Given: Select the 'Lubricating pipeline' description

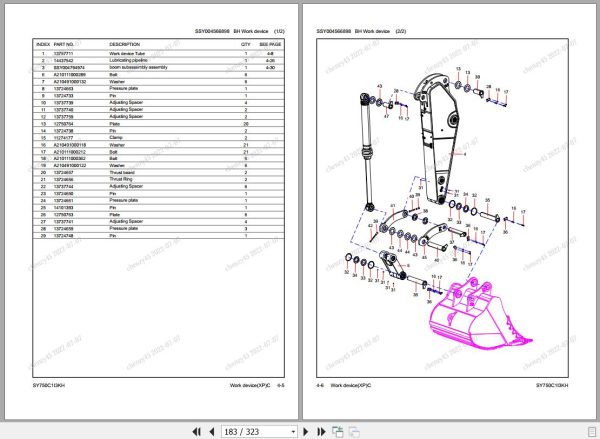Looking at the screenshot, I should (128, 60).
